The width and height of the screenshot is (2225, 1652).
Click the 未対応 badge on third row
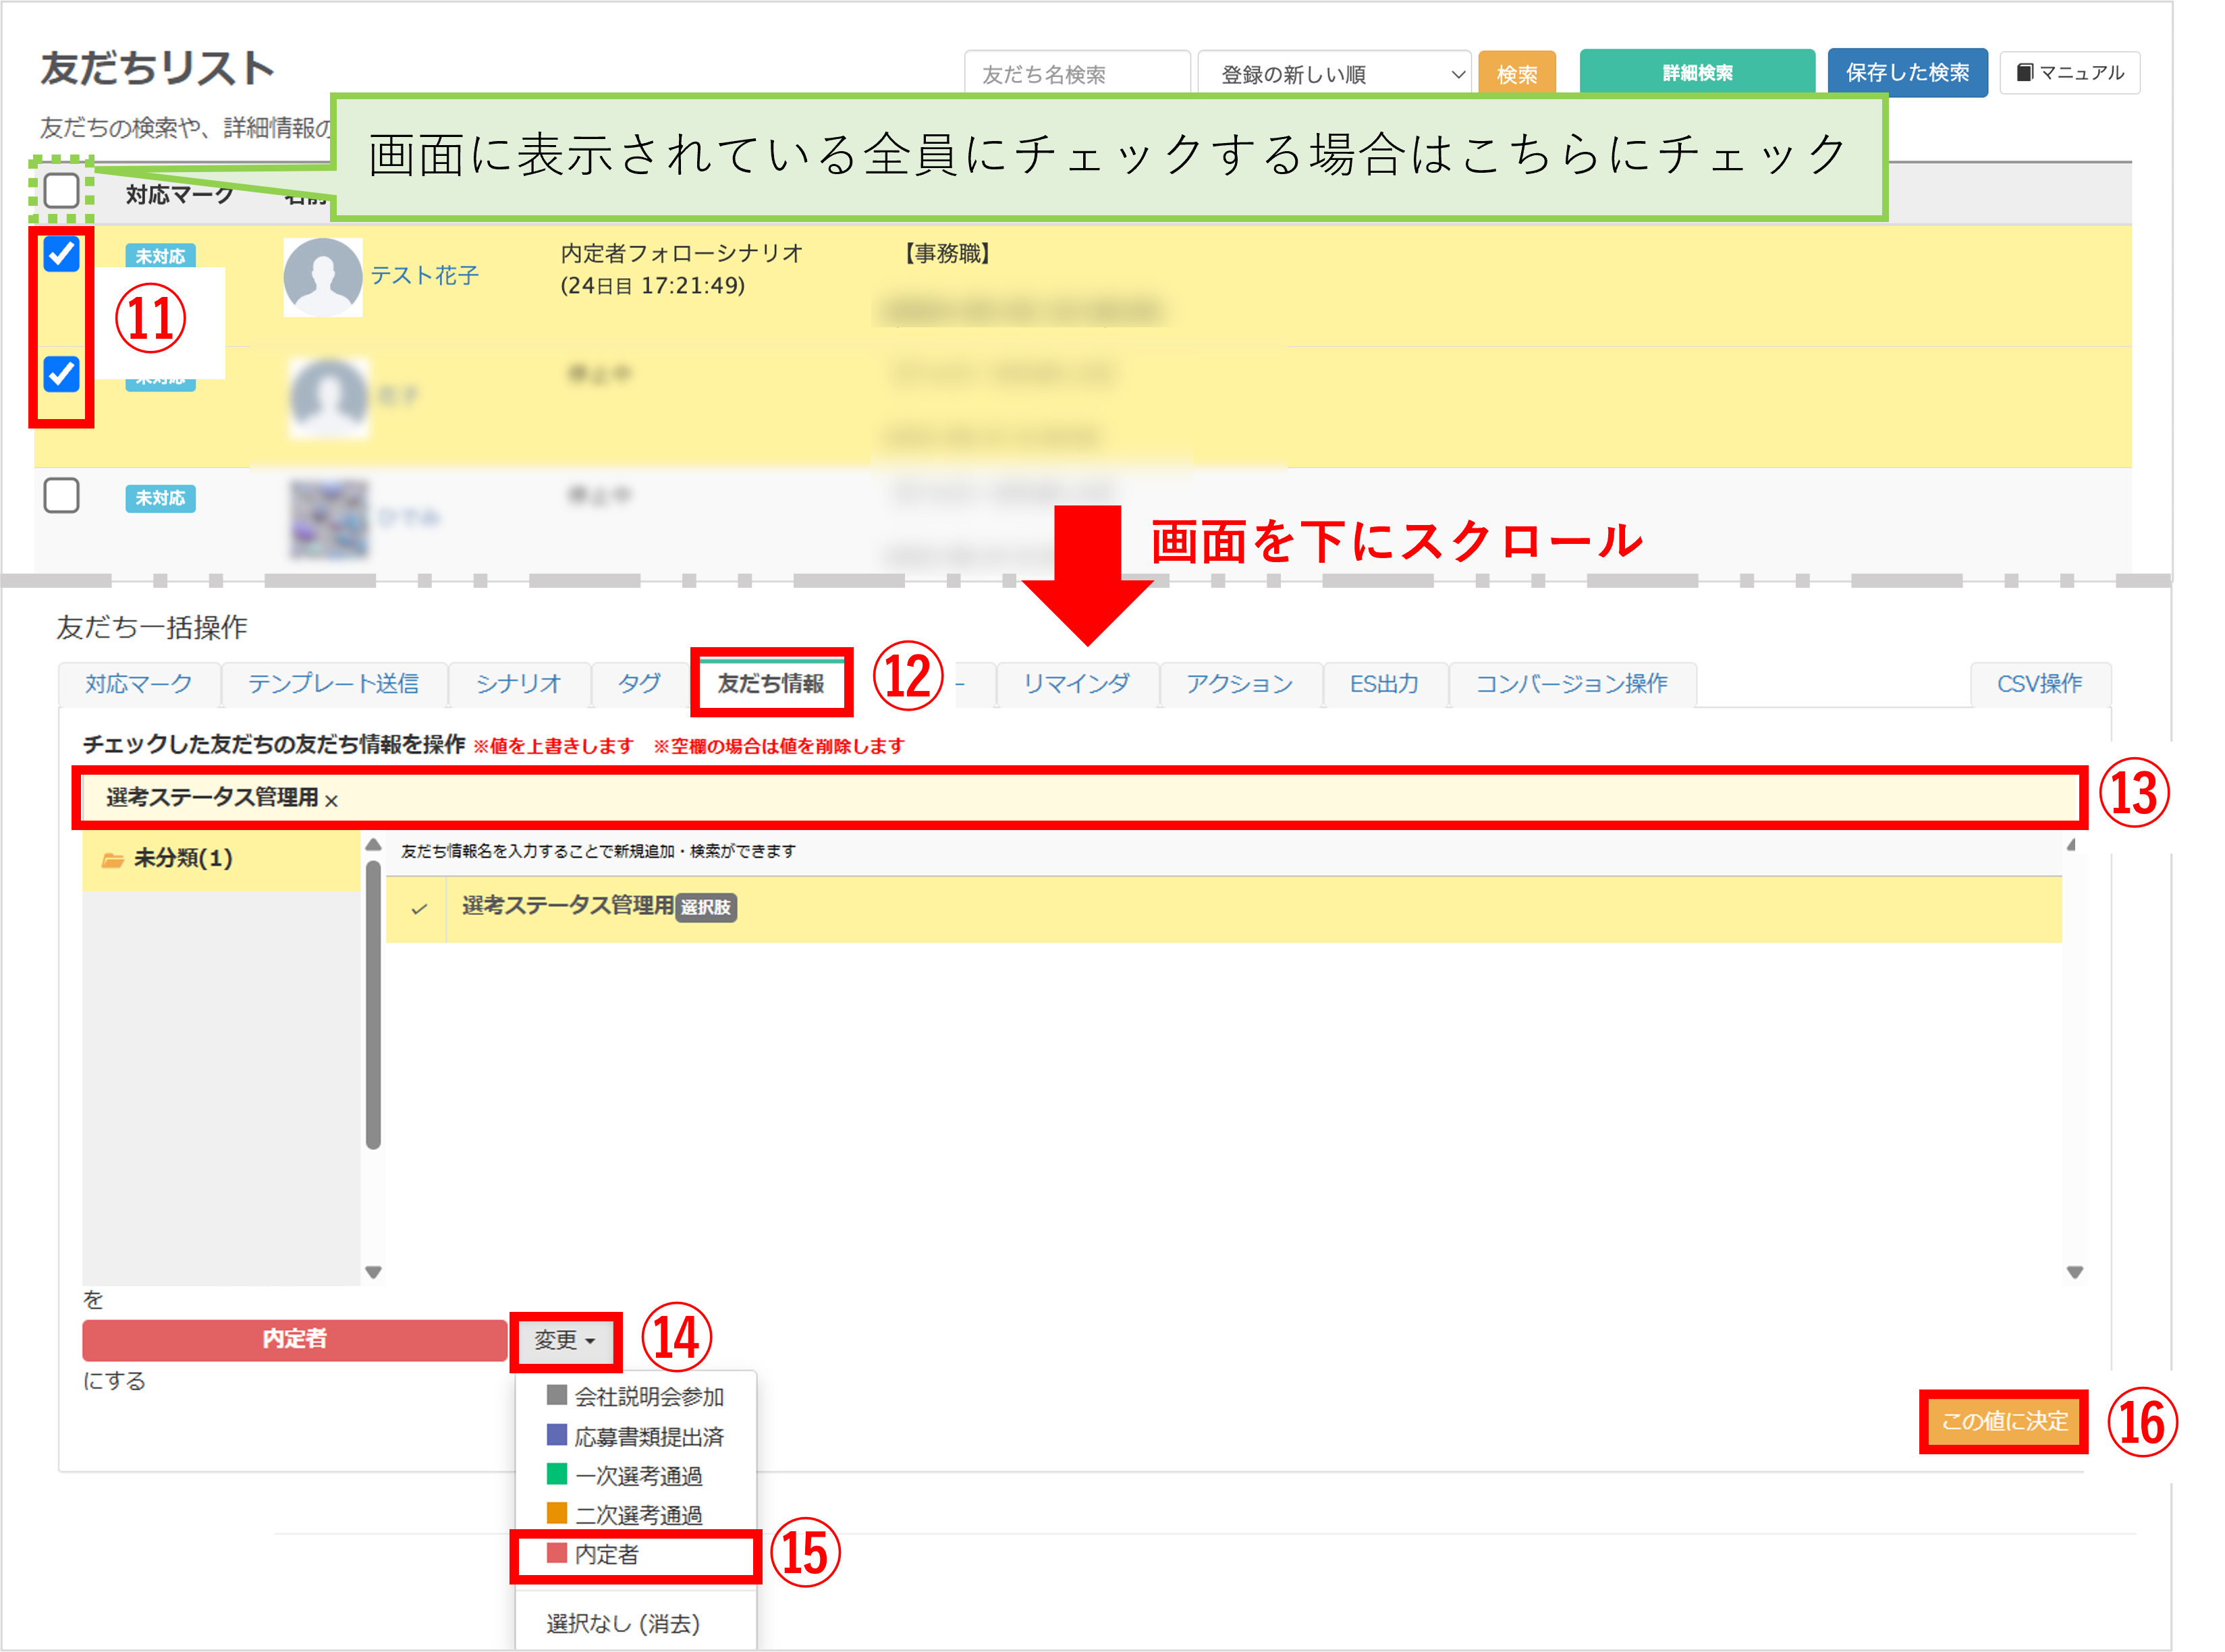pos(160,498)
